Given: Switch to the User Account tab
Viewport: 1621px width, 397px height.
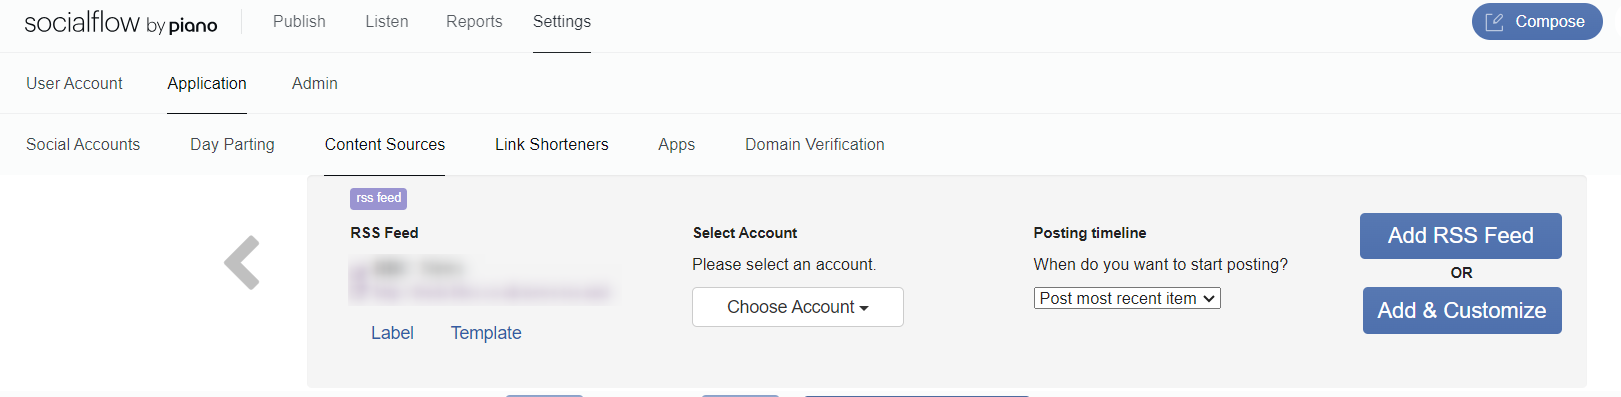Looking at the screenshot, I should pyautogui.click(x=74, y=83).
